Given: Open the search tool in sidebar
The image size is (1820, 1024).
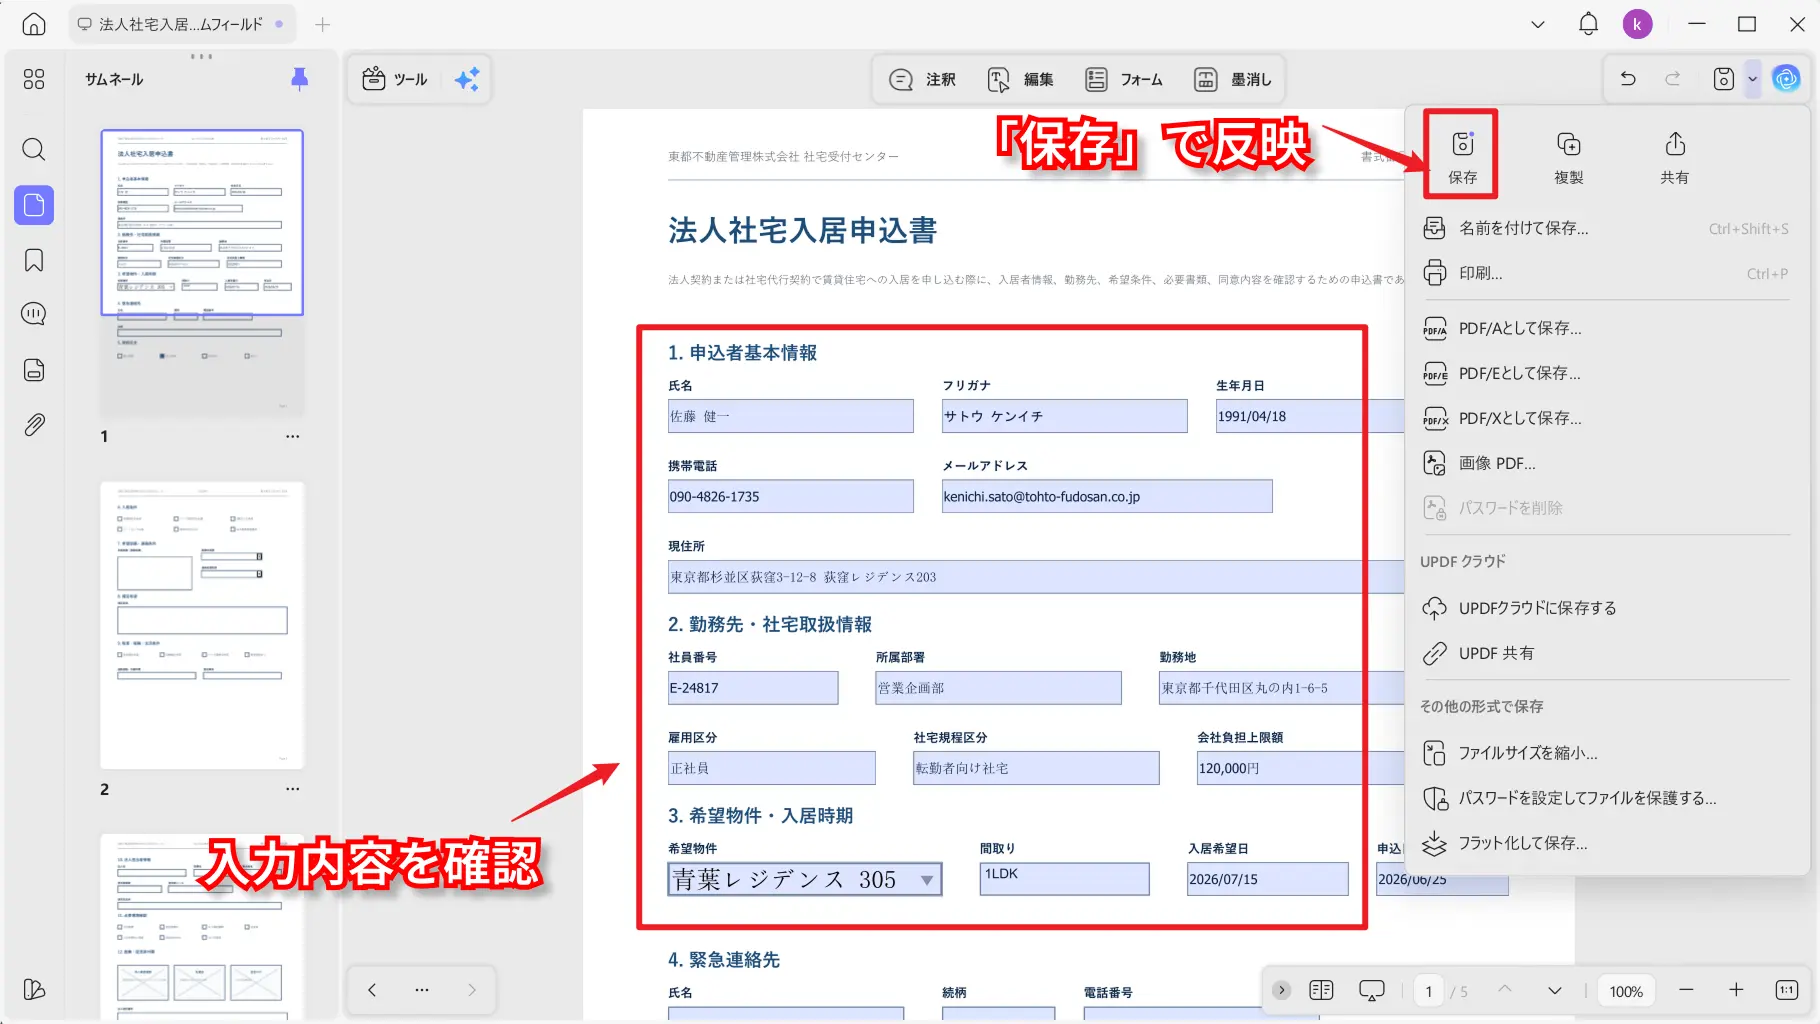Looking at the screenshot, I should [34, 150].
